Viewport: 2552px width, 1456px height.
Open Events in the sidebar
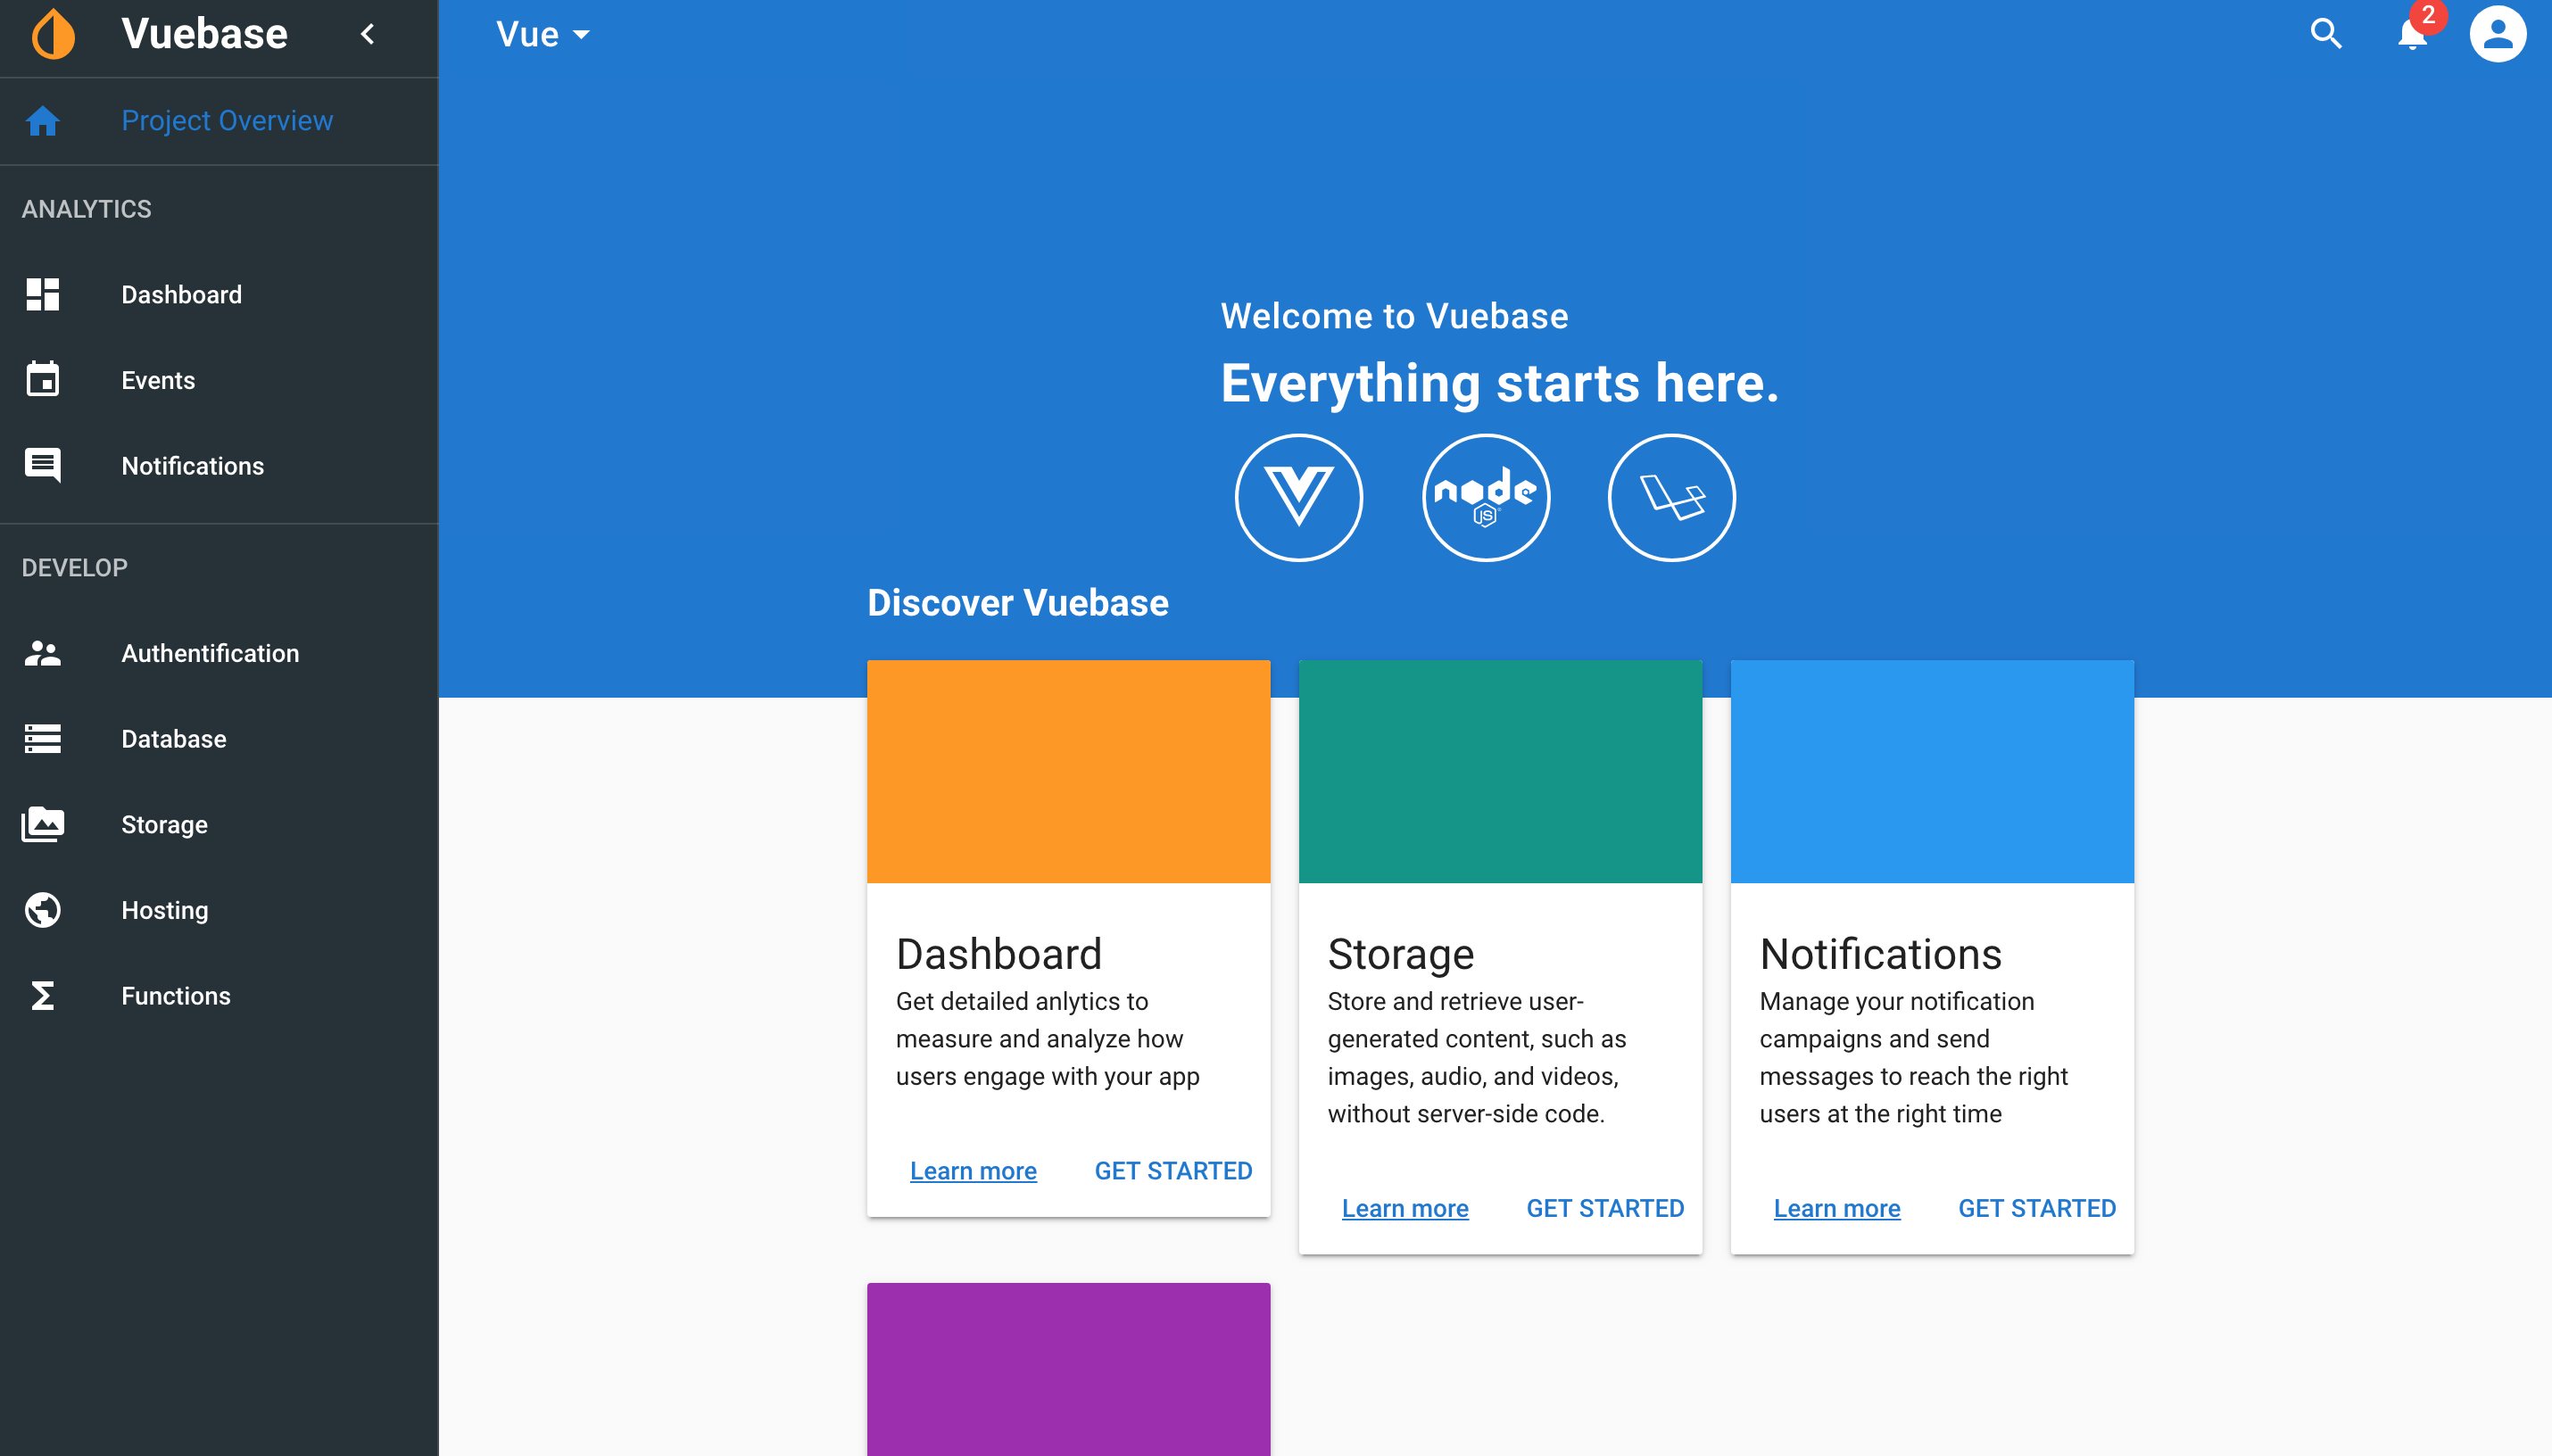click(158, 380)
